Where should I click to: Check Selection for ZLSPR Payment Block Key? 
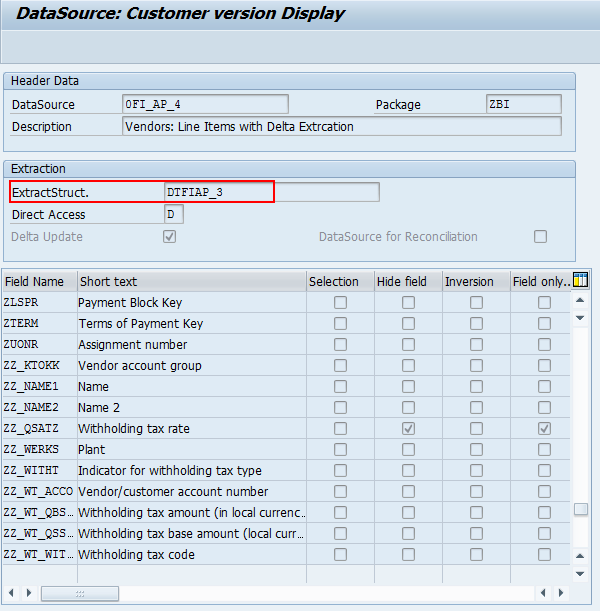[x=340, y=302]
